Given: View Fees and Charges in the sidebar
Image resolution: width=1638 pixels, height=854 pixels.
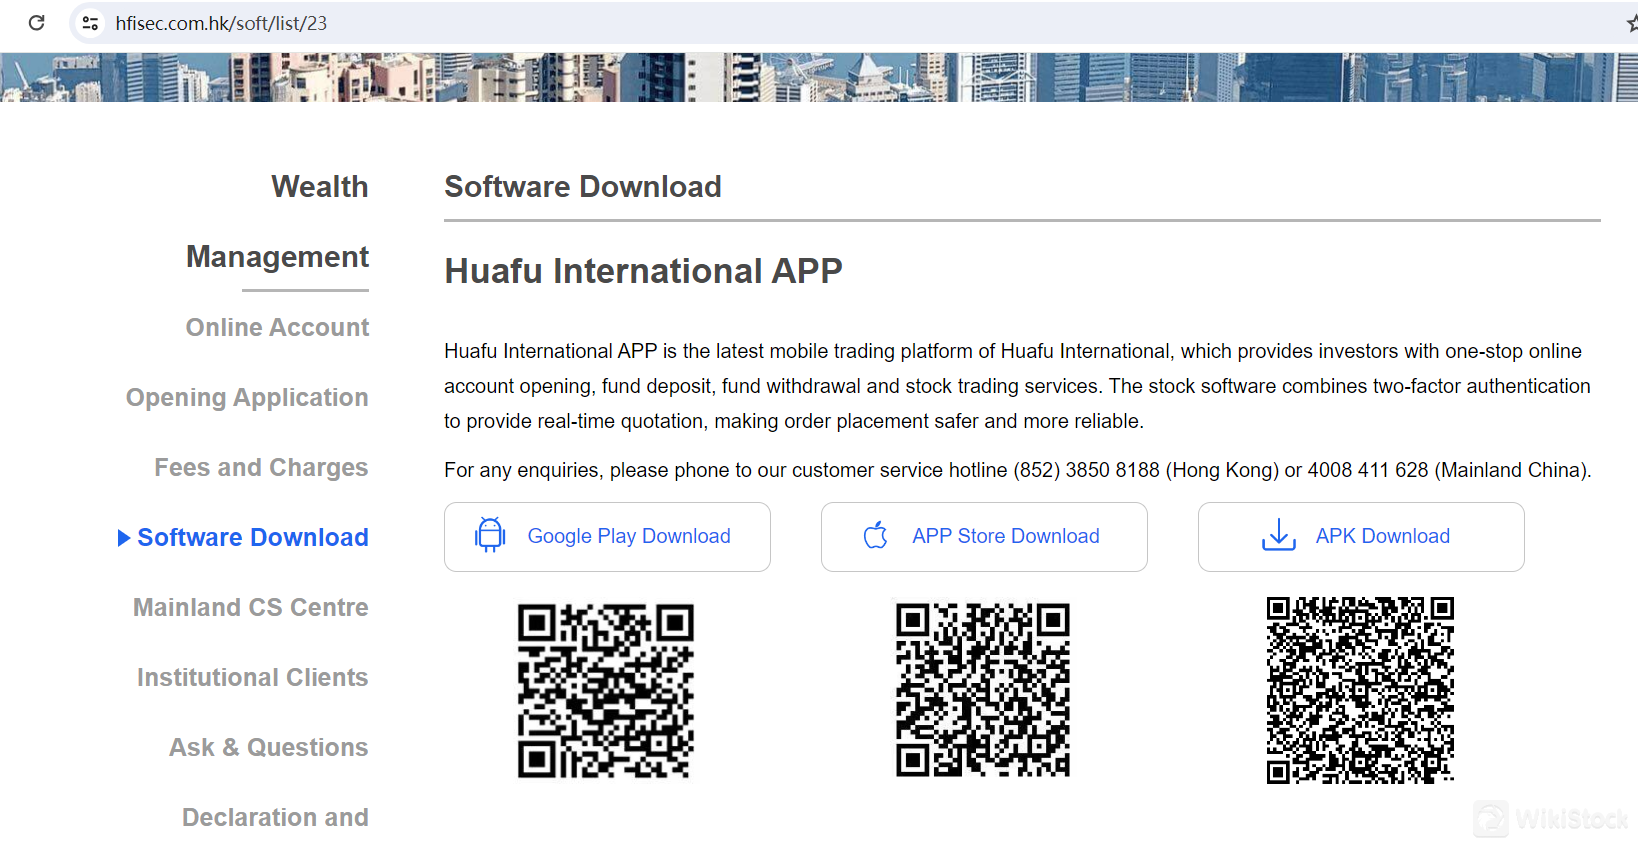Looking at the screenshot, I should point(261,468).
